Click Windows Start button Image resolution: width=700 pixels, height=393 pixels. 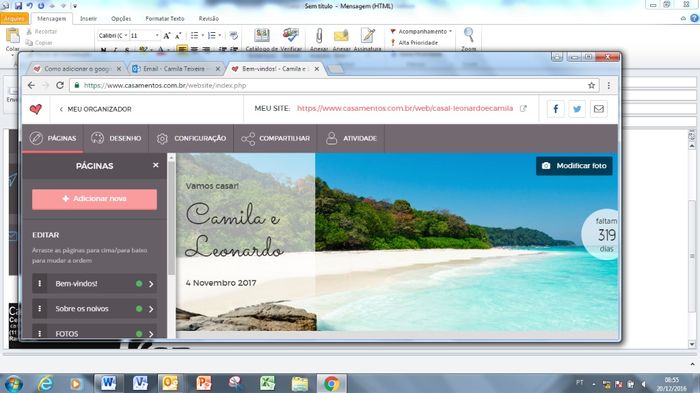(13, 383)
